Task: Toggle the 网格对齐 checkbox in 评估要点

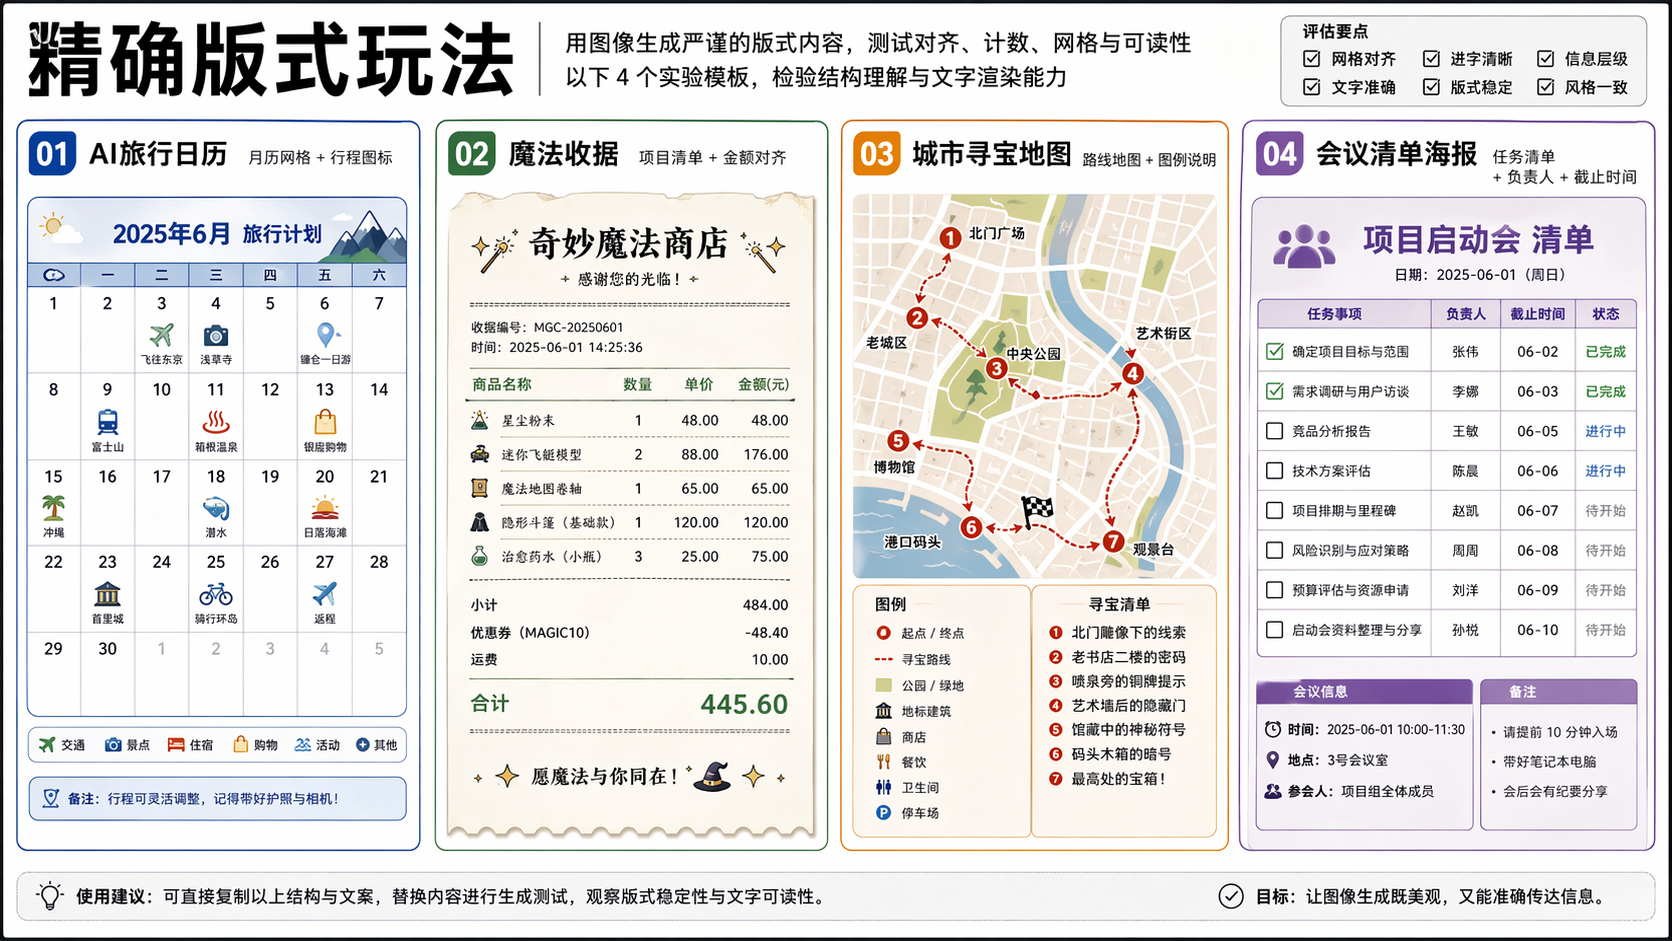Action: [x=1312, y=59]
